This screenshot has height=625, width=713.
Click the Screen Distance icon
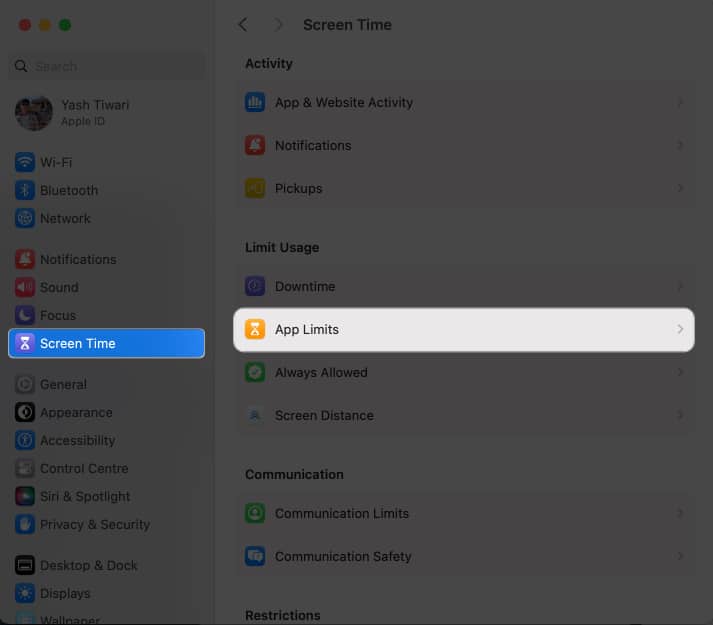(255, 415)
